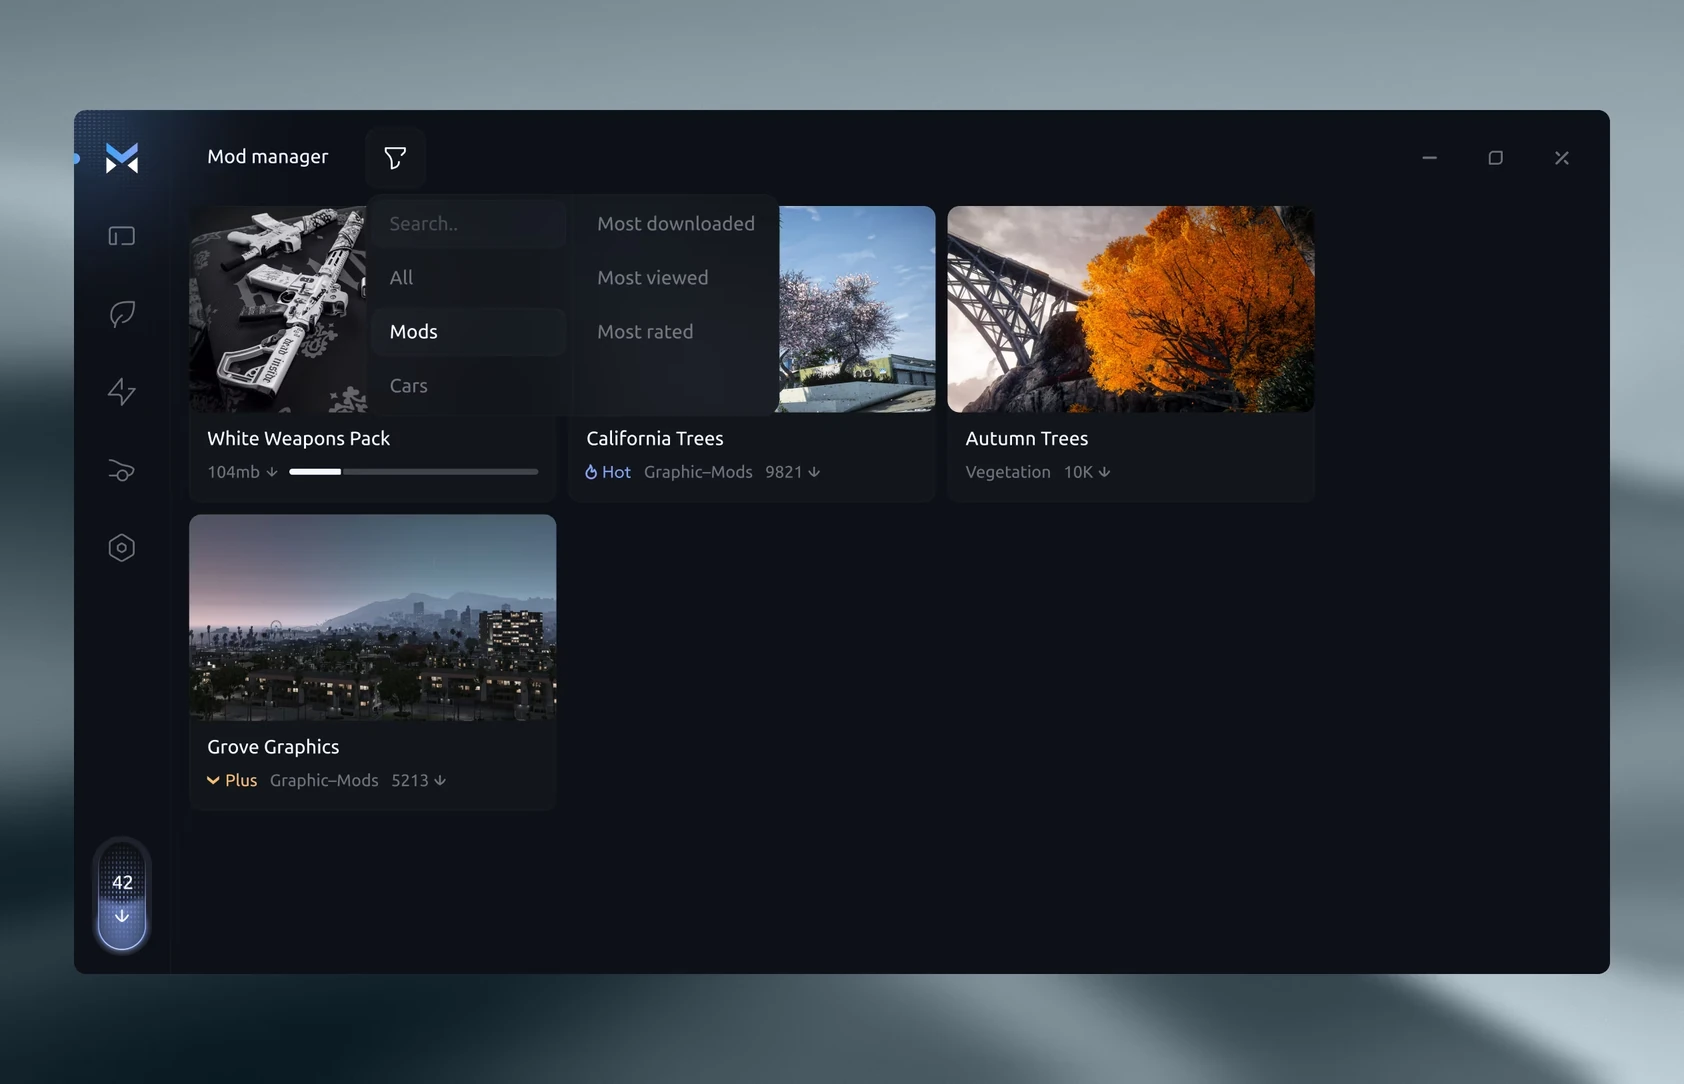The image size is (1684, 1084).
Task: Click the Plus chevron badge
Action: coord(232,780)
